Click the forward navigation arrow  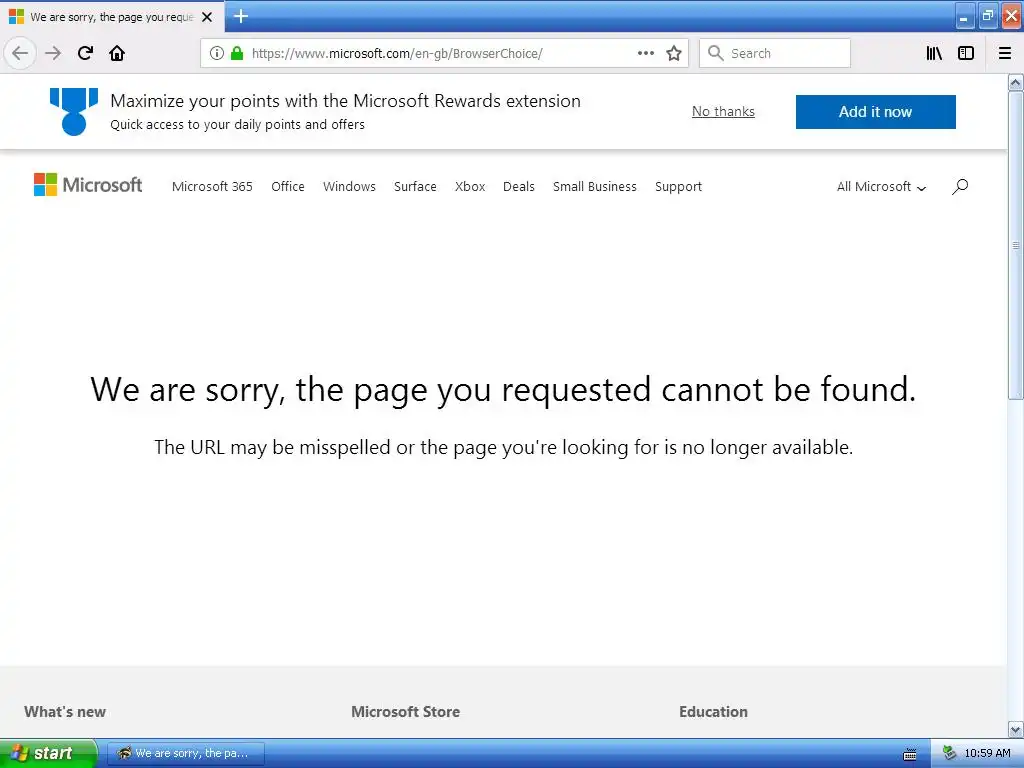click(53, 53)
